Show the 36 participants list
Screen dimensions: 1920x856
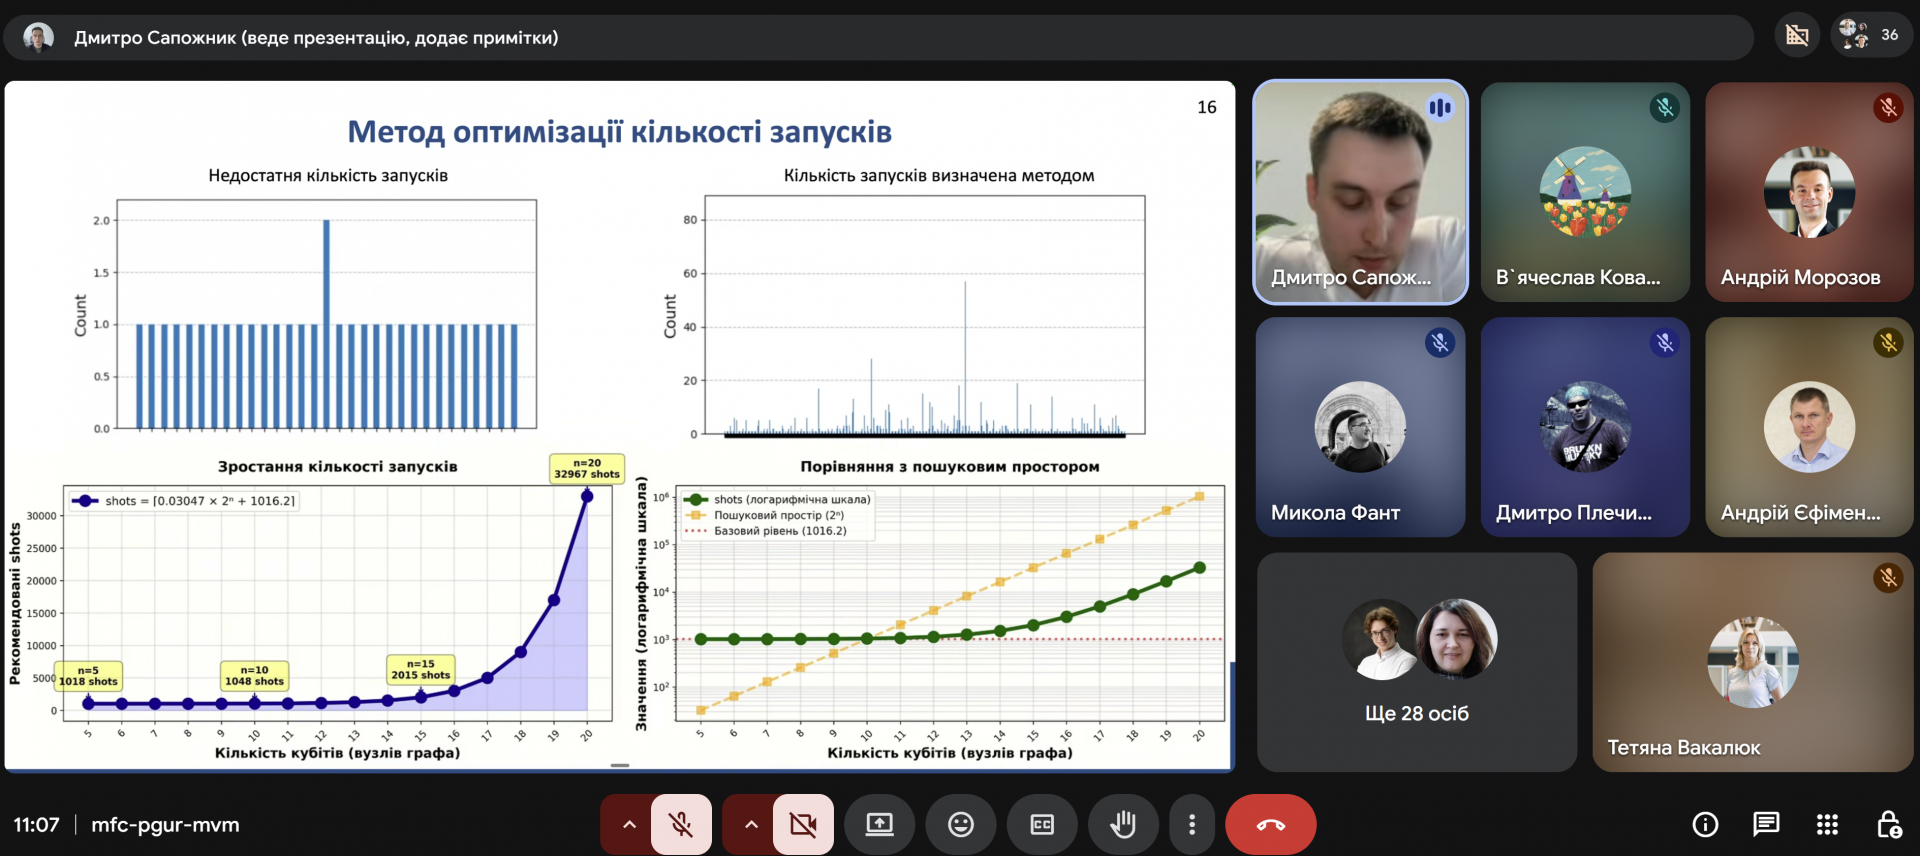point(1871,36)
